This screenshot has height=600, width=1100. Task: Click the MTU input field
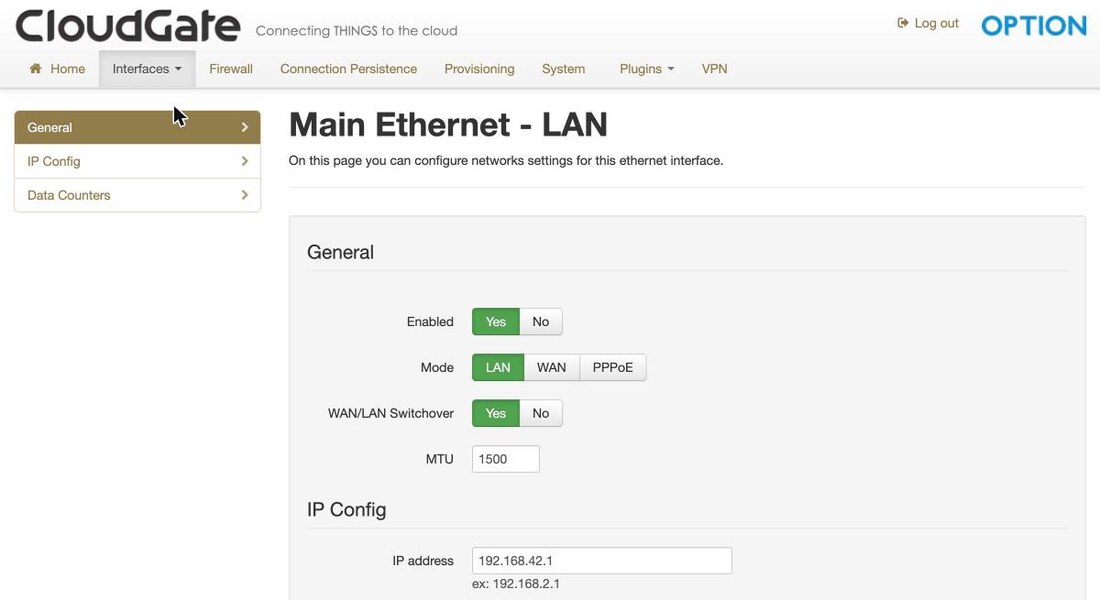click(506, 459)
